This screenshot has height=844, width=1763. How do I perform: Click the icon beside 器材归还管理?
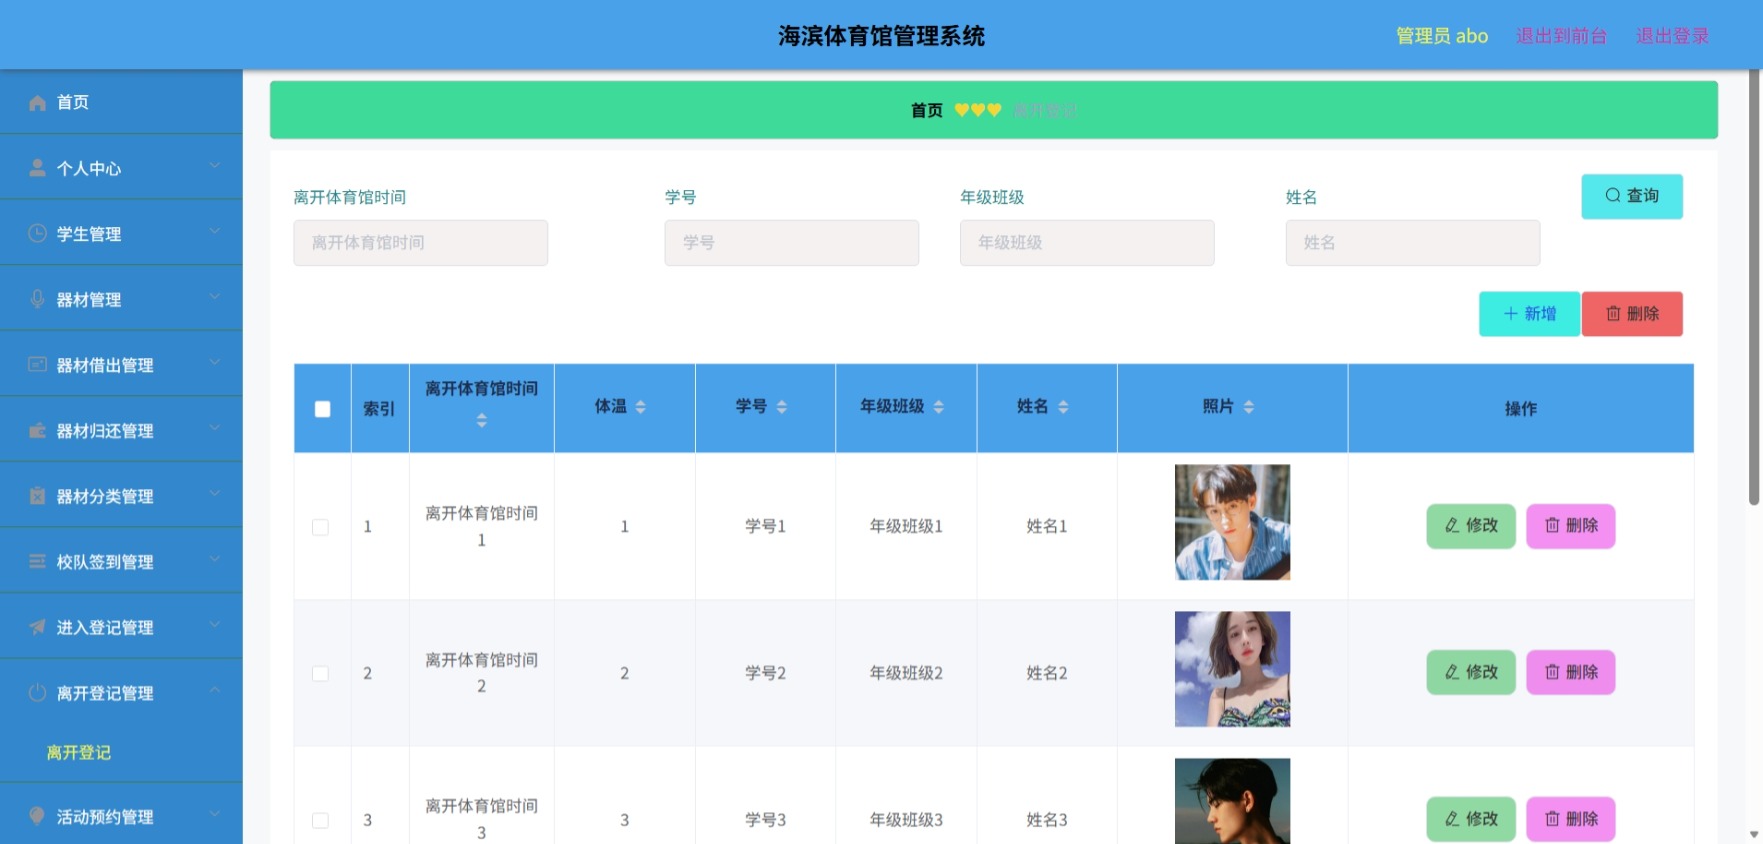[x=37, y=431]
